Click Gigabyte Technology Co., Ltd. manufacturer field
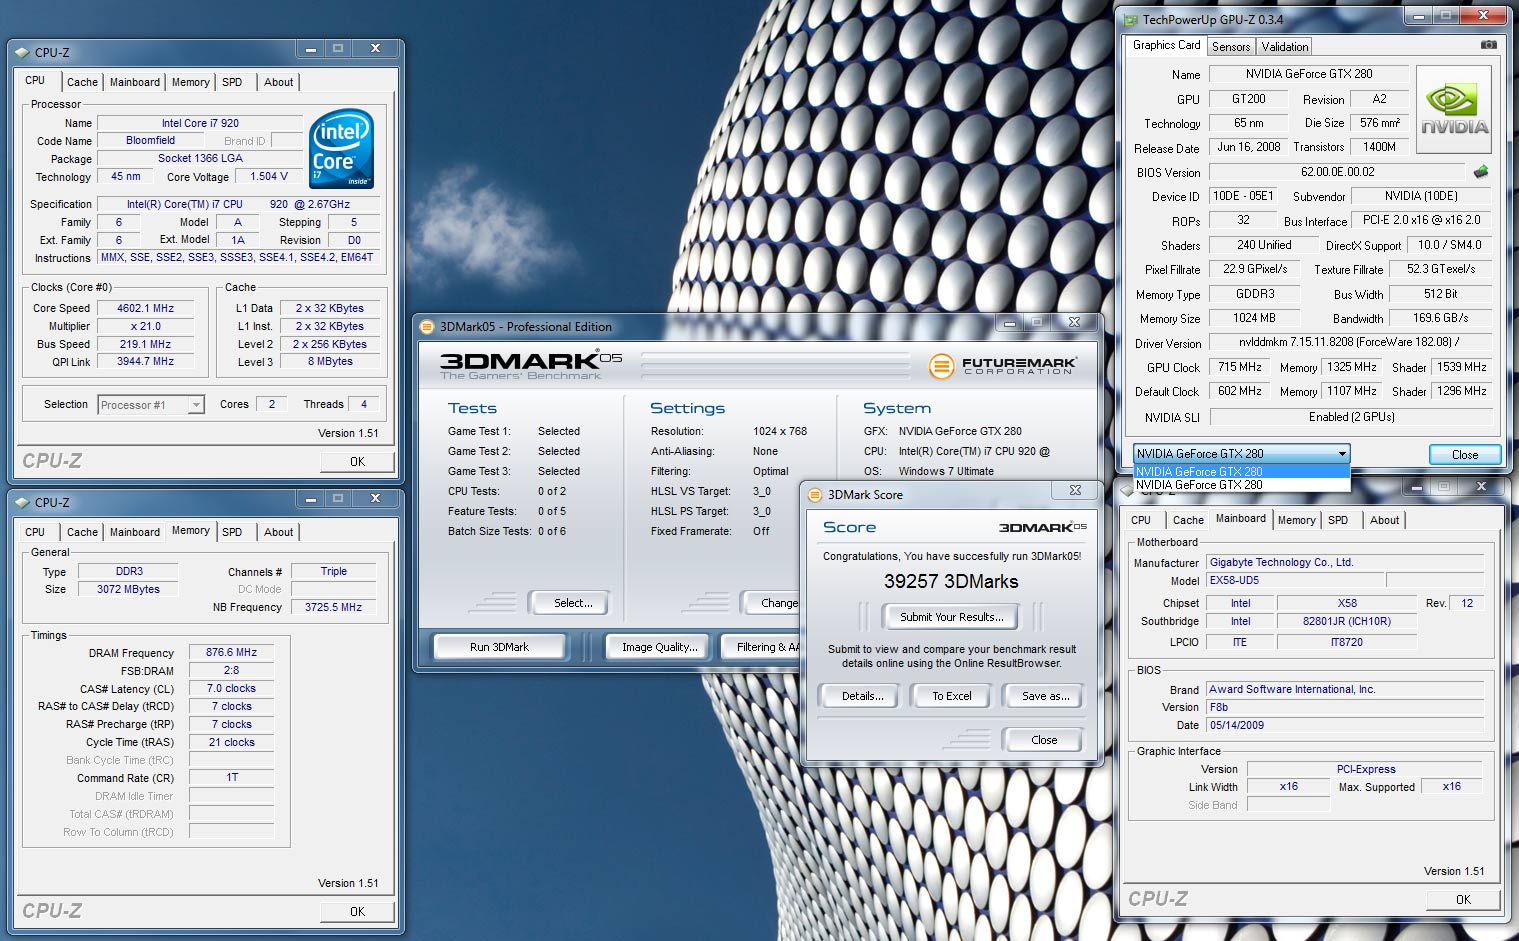1519x941 pixels. pyautogui.click(x=1346, y=562)
